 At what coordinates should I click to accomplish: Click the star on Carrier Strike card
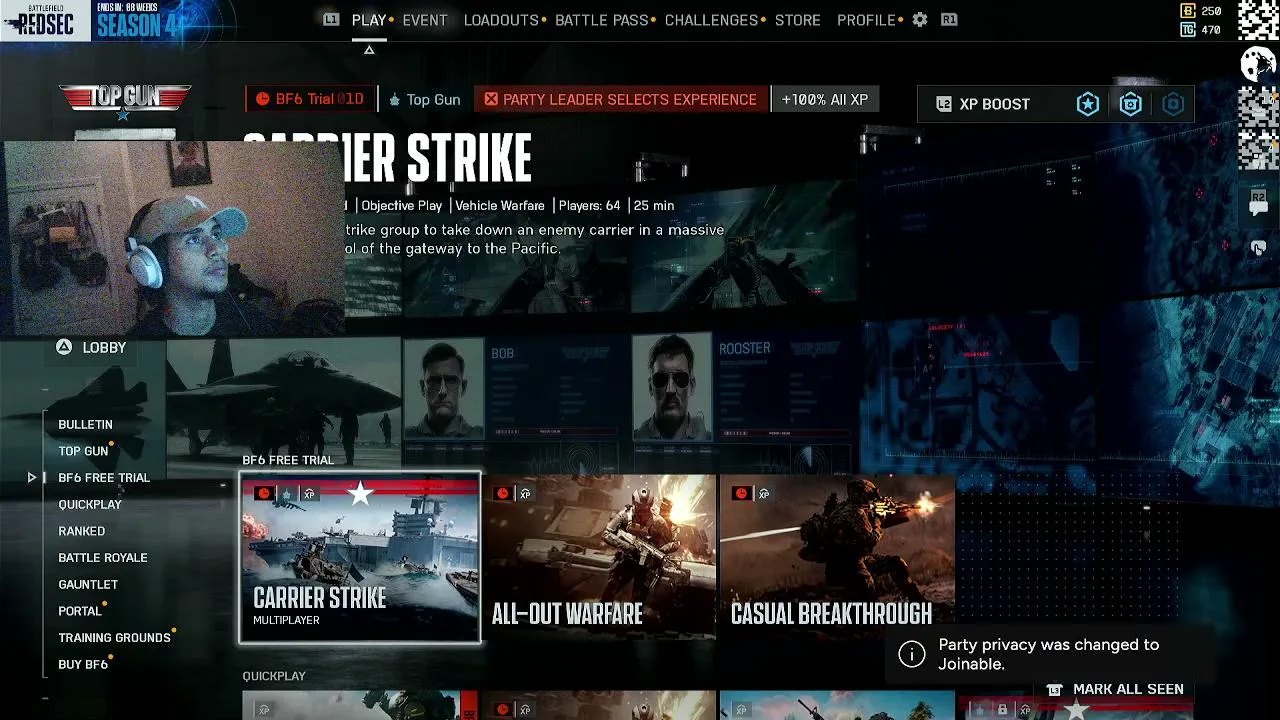[x=360, y=491]
